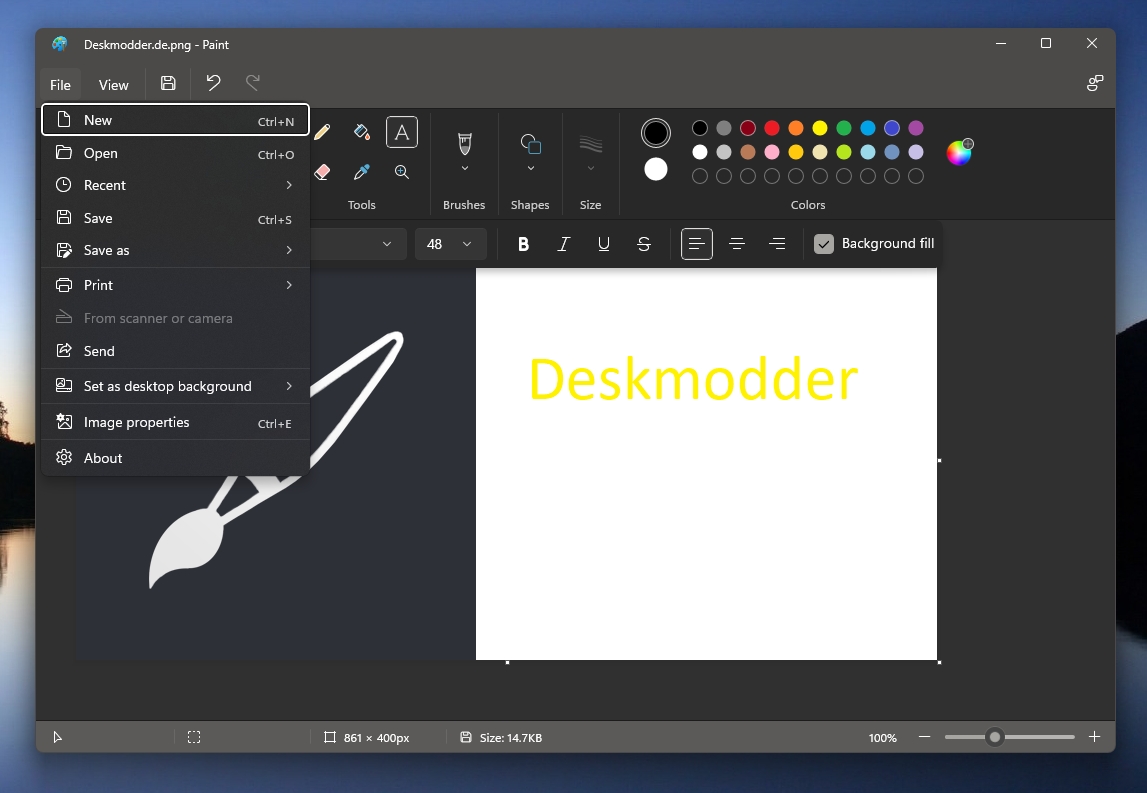Pick the red color swatch
This screenshot has width=1147, height=793.
click(x=772, y=128)
